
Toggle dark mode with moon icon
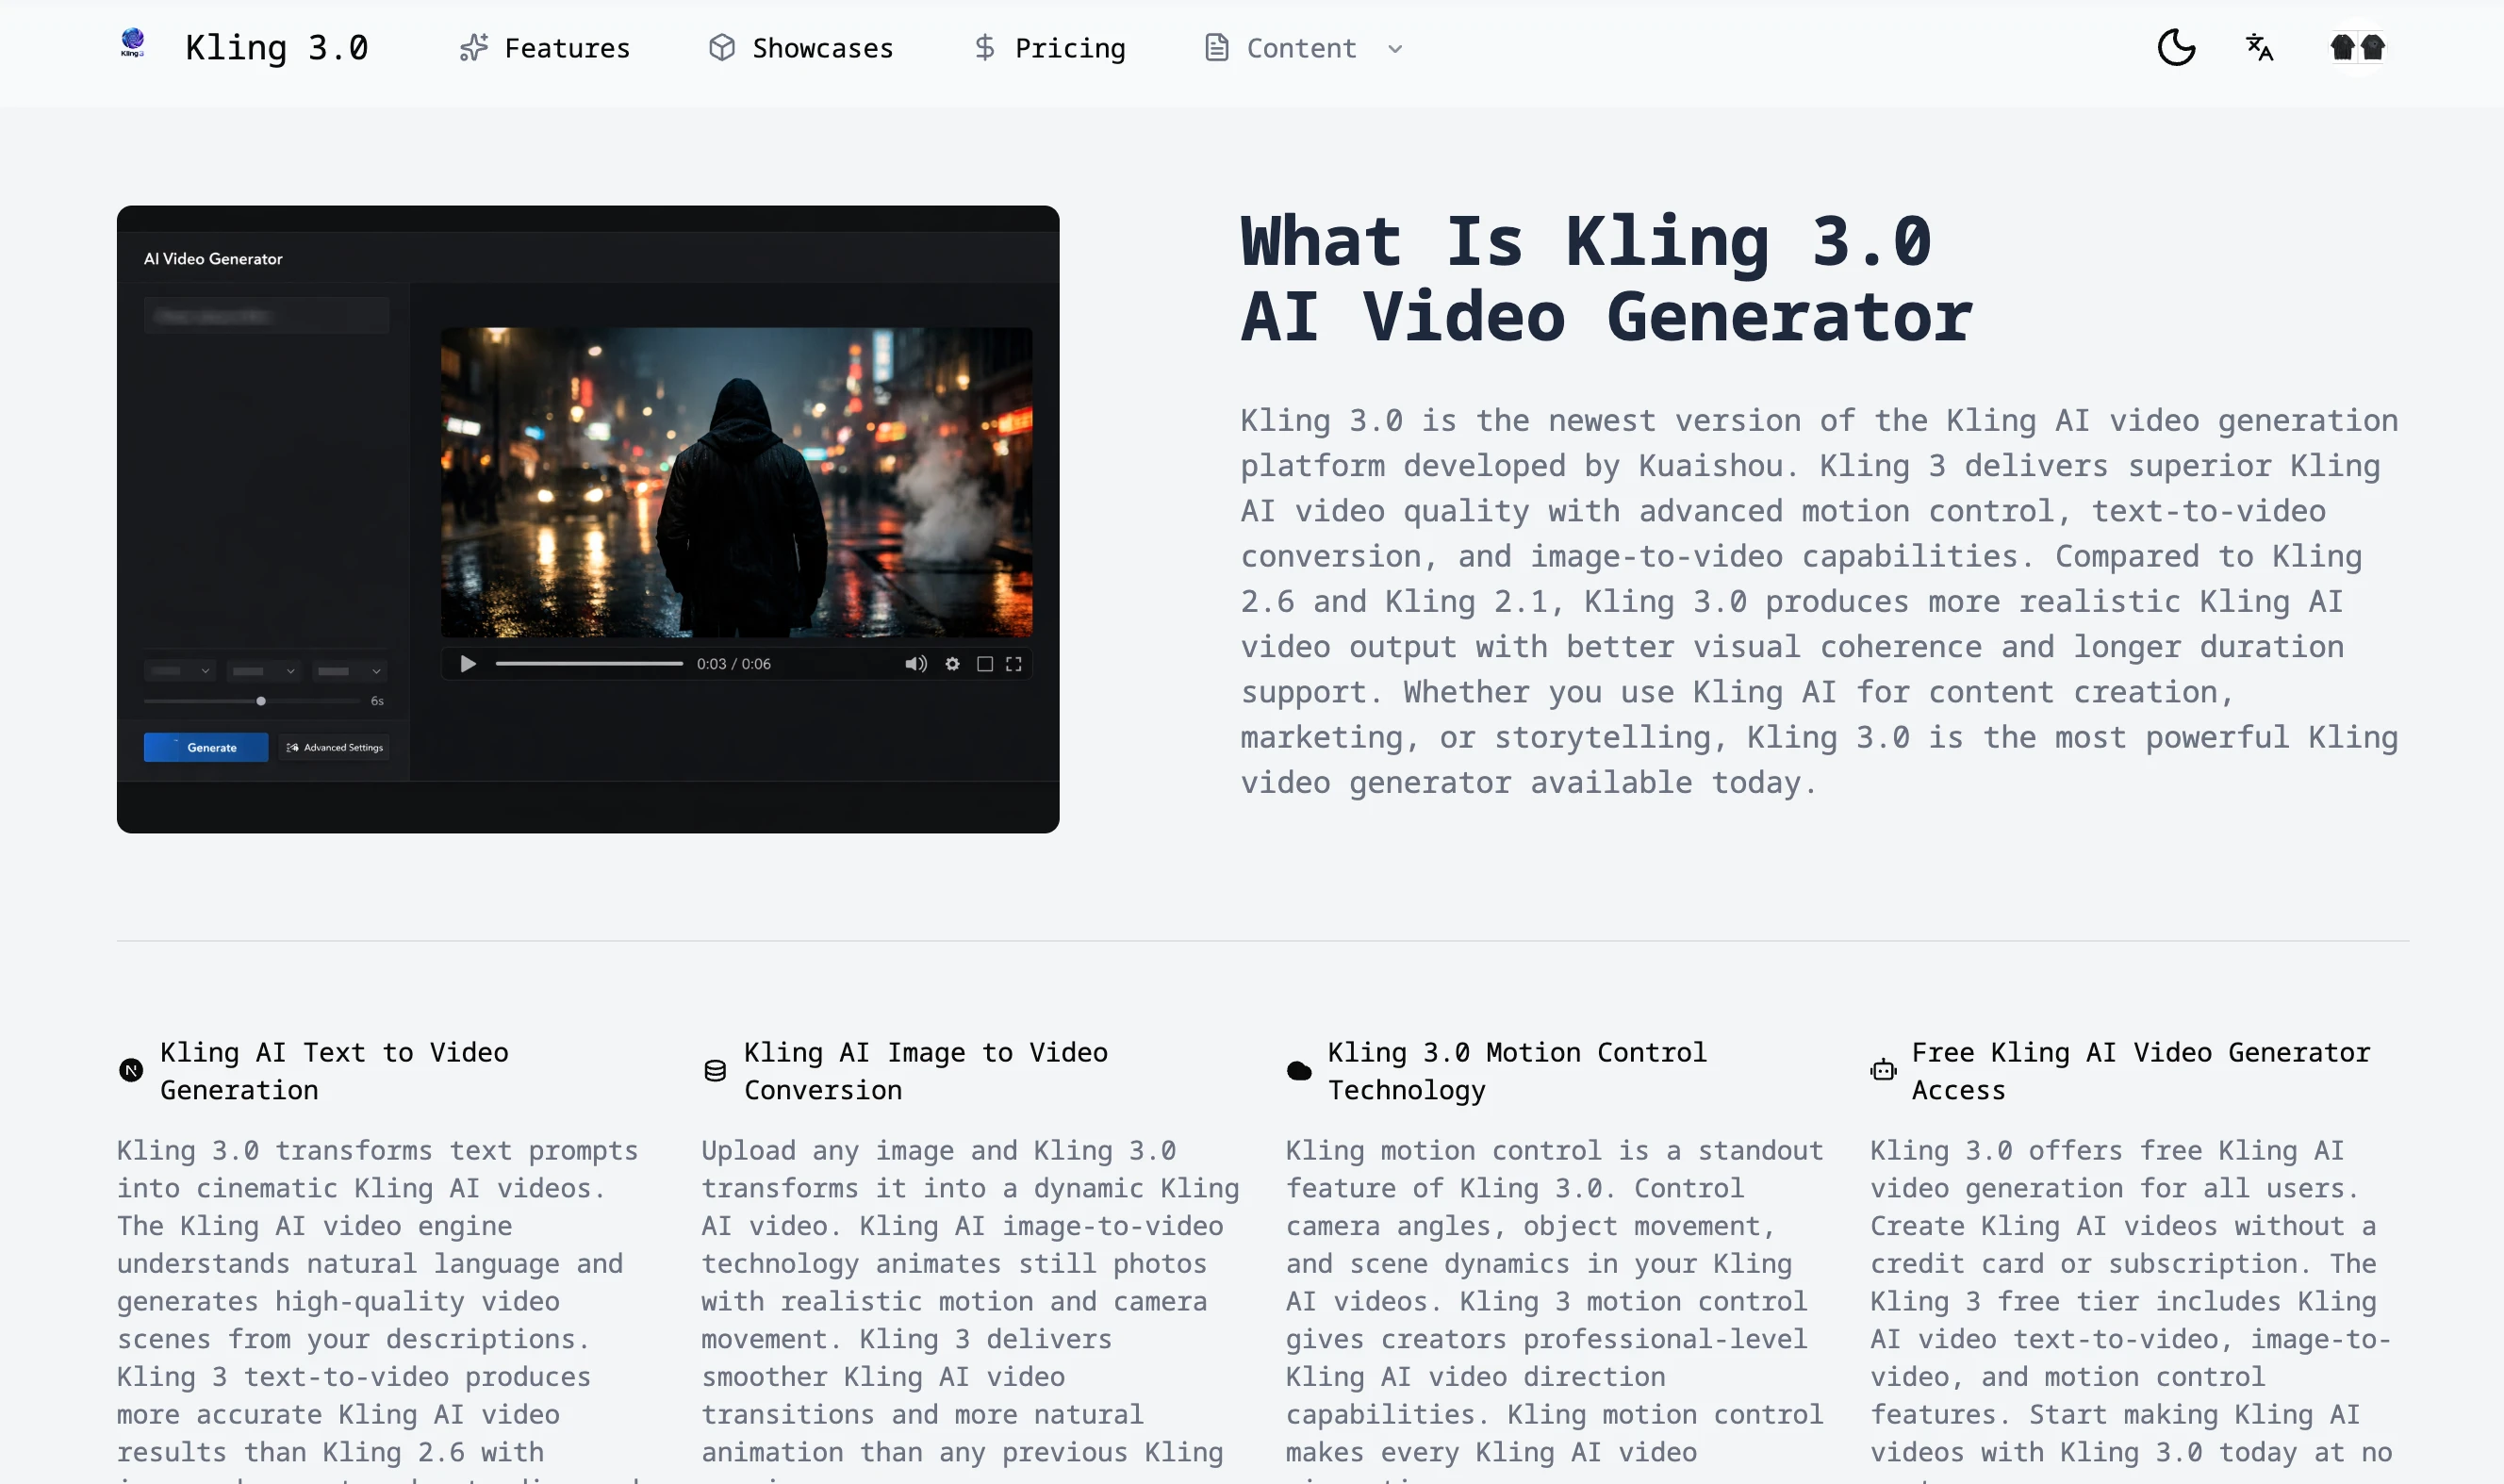(2176, 47)
